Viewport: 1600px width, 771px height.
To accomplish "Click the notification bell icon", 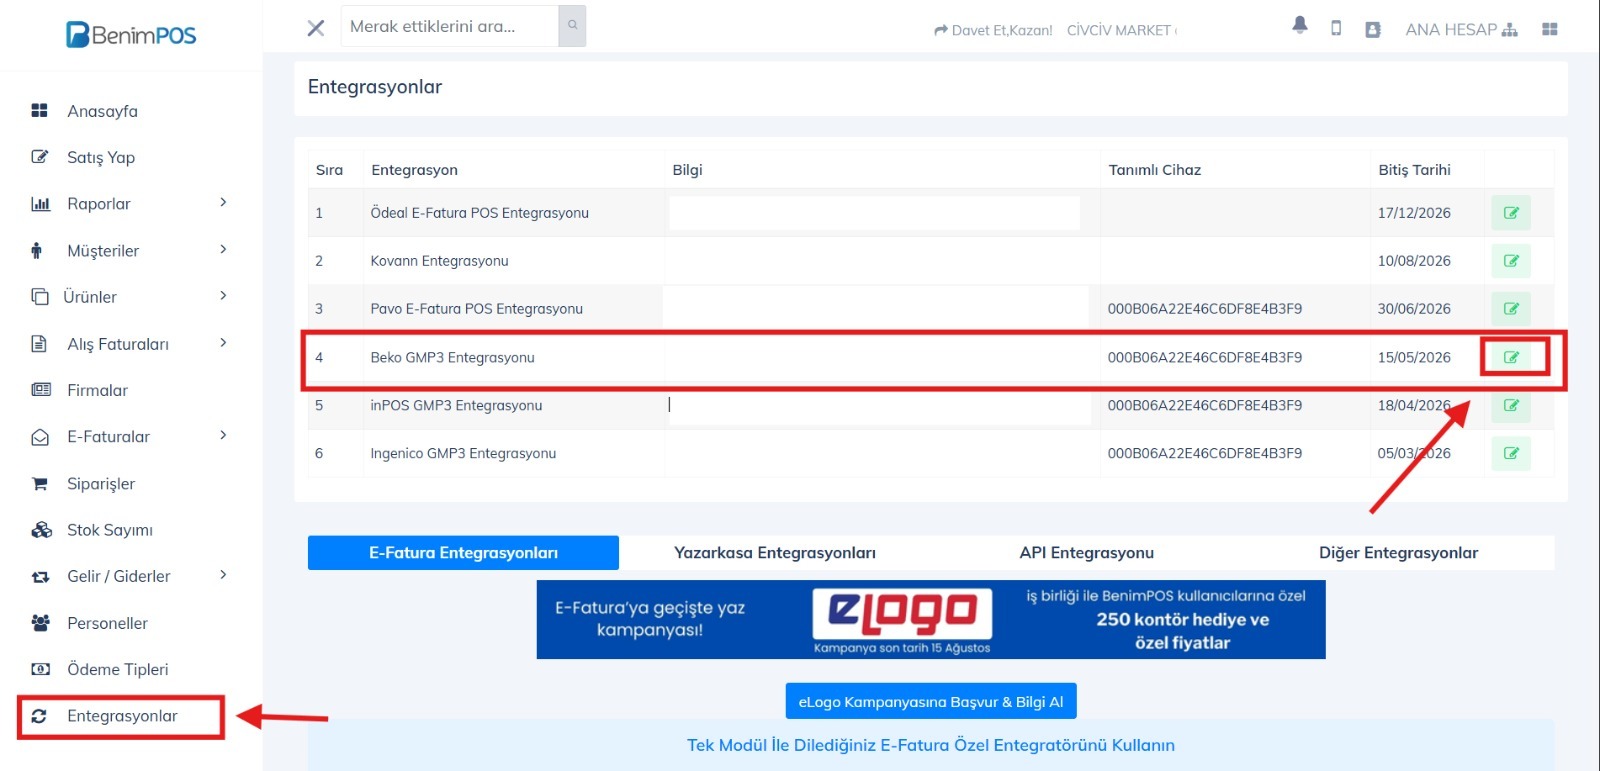I will point(1299,26).
